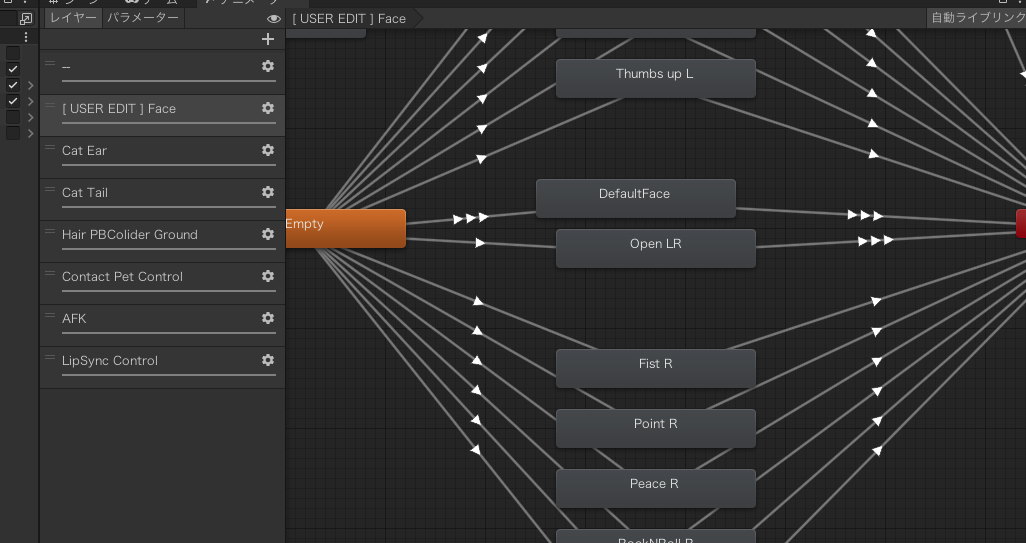This screenshot has width=1026, height=543.
Task: Switch to the パラメーター tab
Action: (143, 18)
